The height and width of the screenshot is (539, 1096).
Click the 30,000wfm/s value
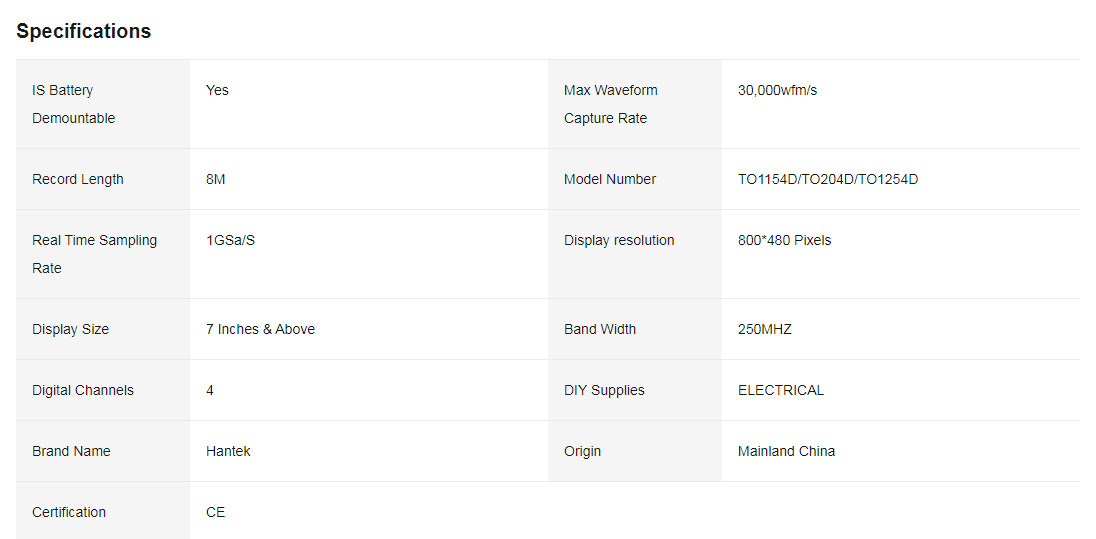[777, 90]
